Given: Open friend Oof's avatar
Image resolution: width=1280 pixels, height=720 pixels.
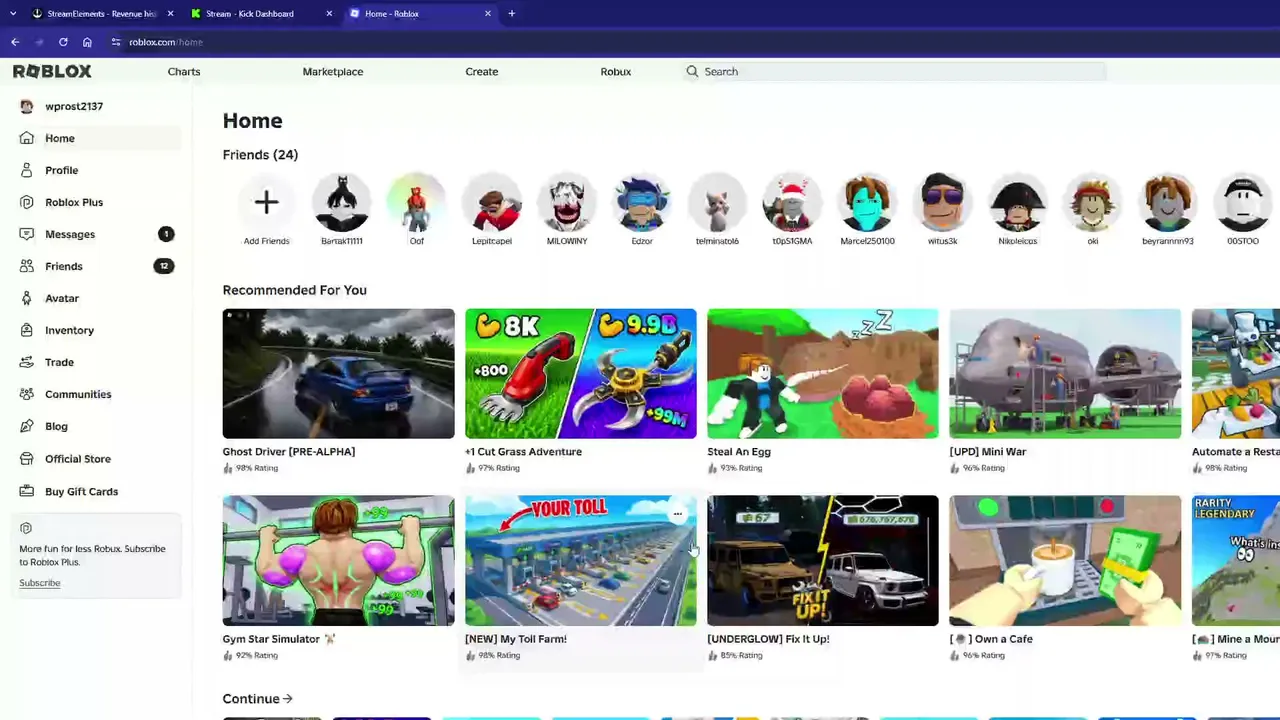Looking at the screenshot, I should click(417, 203).
